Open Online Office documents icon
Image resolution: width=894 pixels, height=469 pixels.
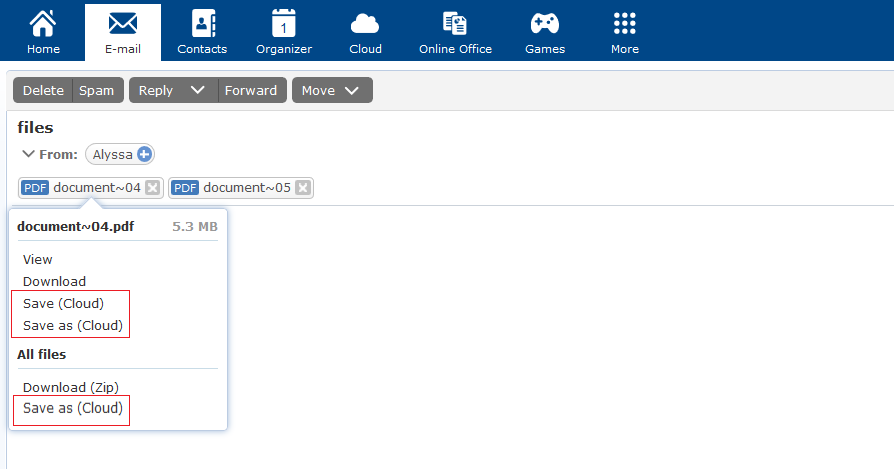pos(455,23)
